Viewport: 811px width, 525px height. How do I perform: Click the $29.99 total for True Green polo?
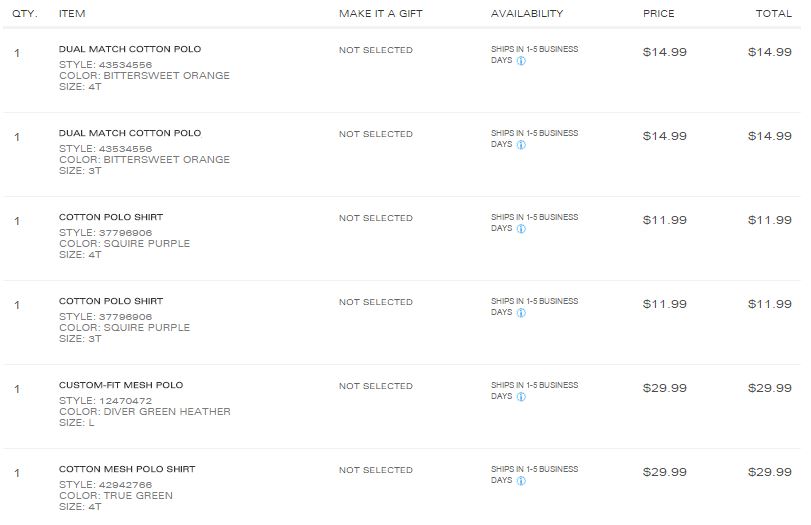pyautogui.click(x=769, y=472)
